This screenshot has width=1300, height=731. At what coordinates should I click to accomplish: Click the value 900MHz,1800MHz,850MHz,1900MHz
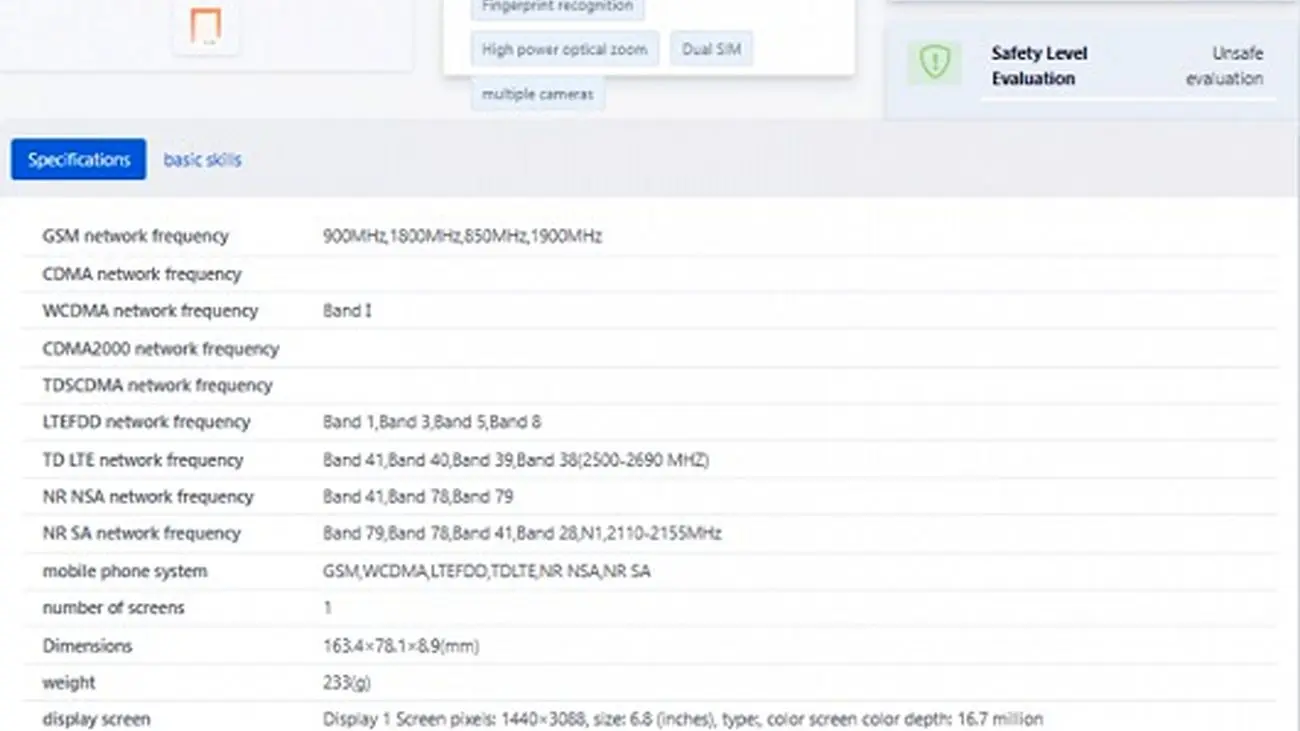click(463, 236)
